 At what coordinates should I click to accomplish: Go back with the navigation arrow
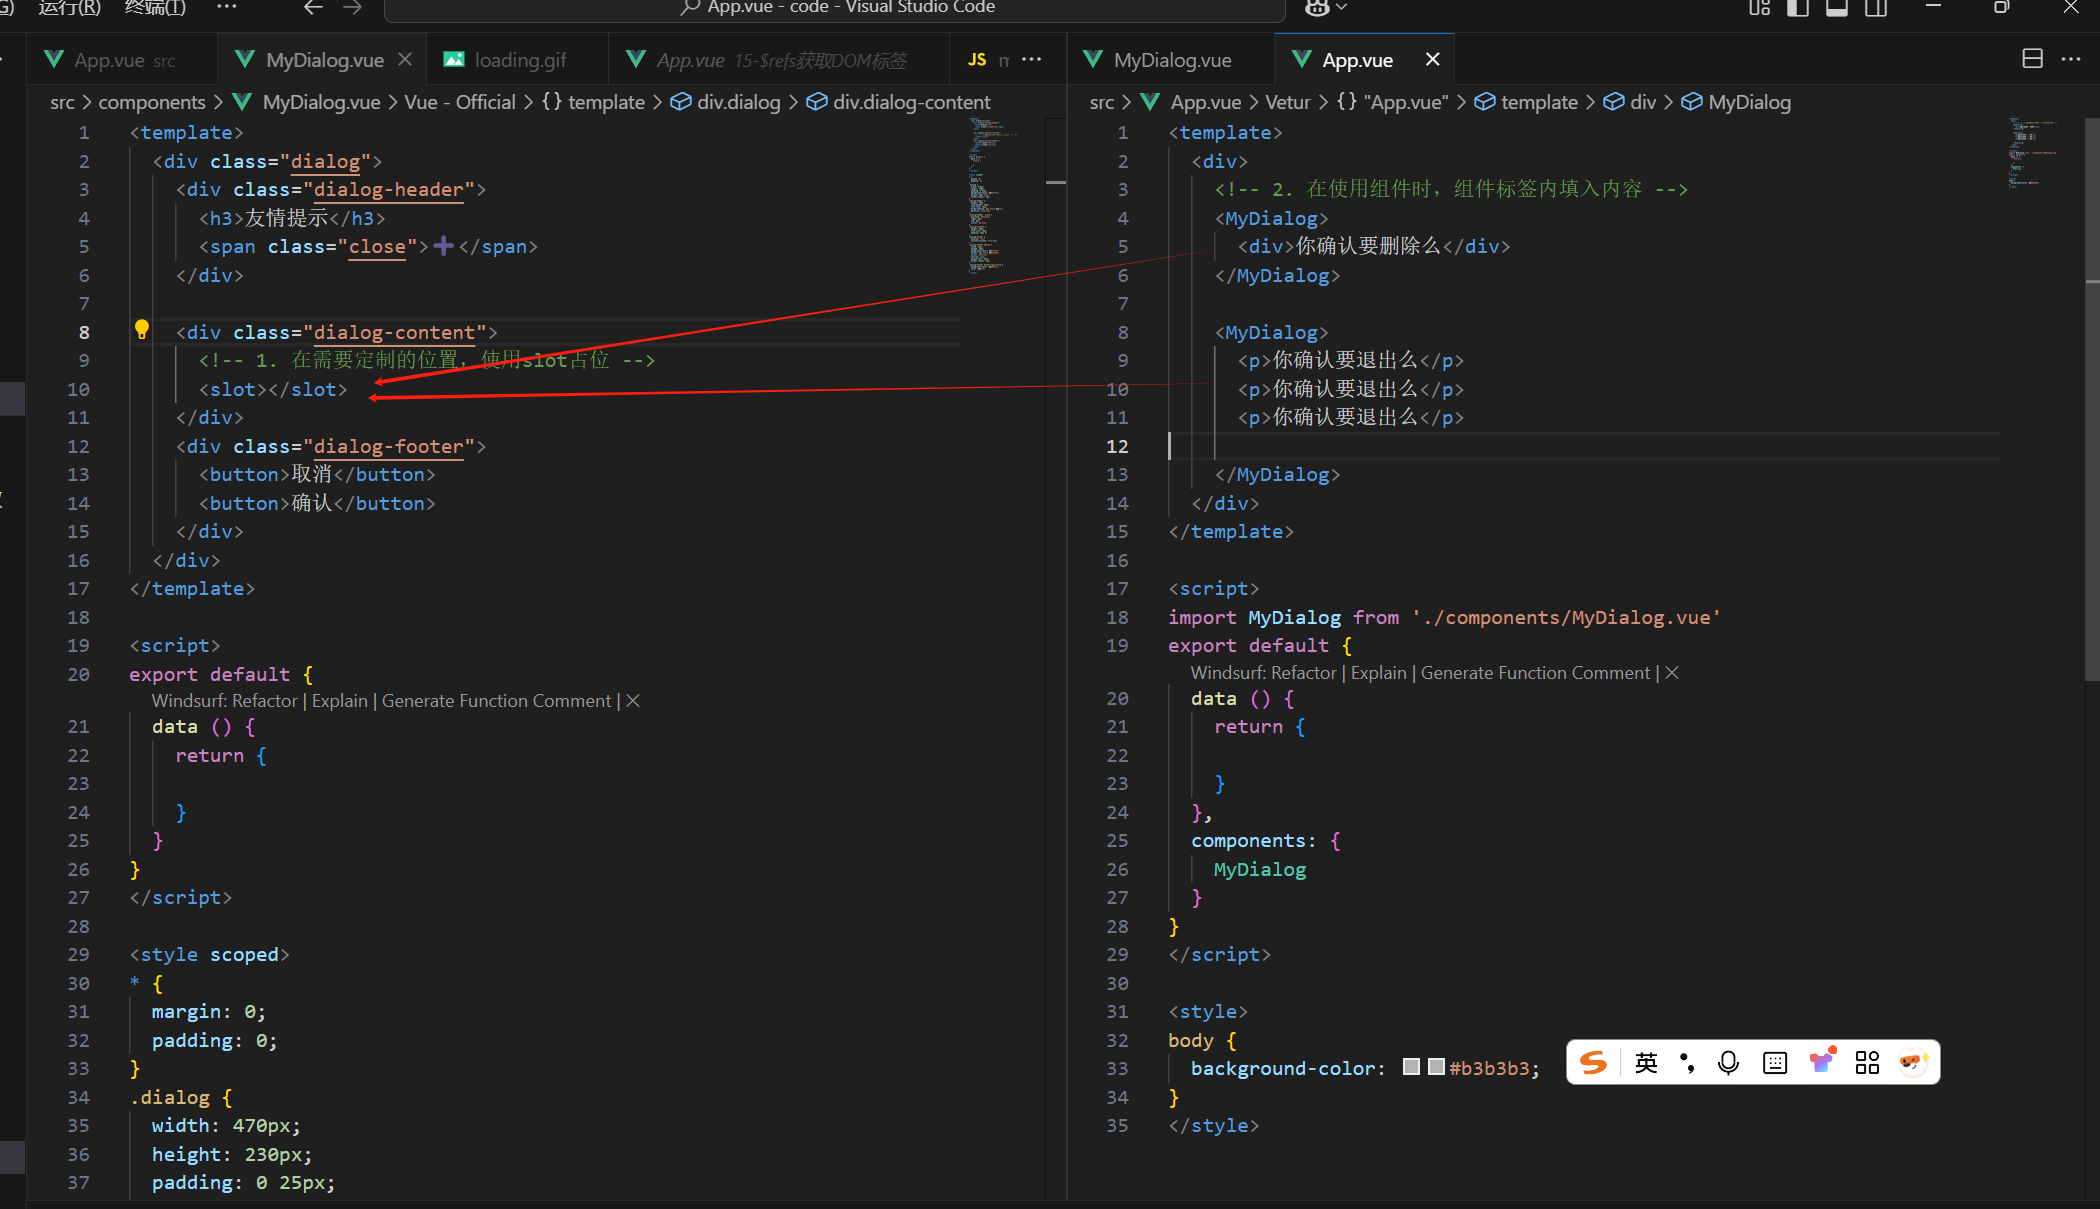click(313, 8)
